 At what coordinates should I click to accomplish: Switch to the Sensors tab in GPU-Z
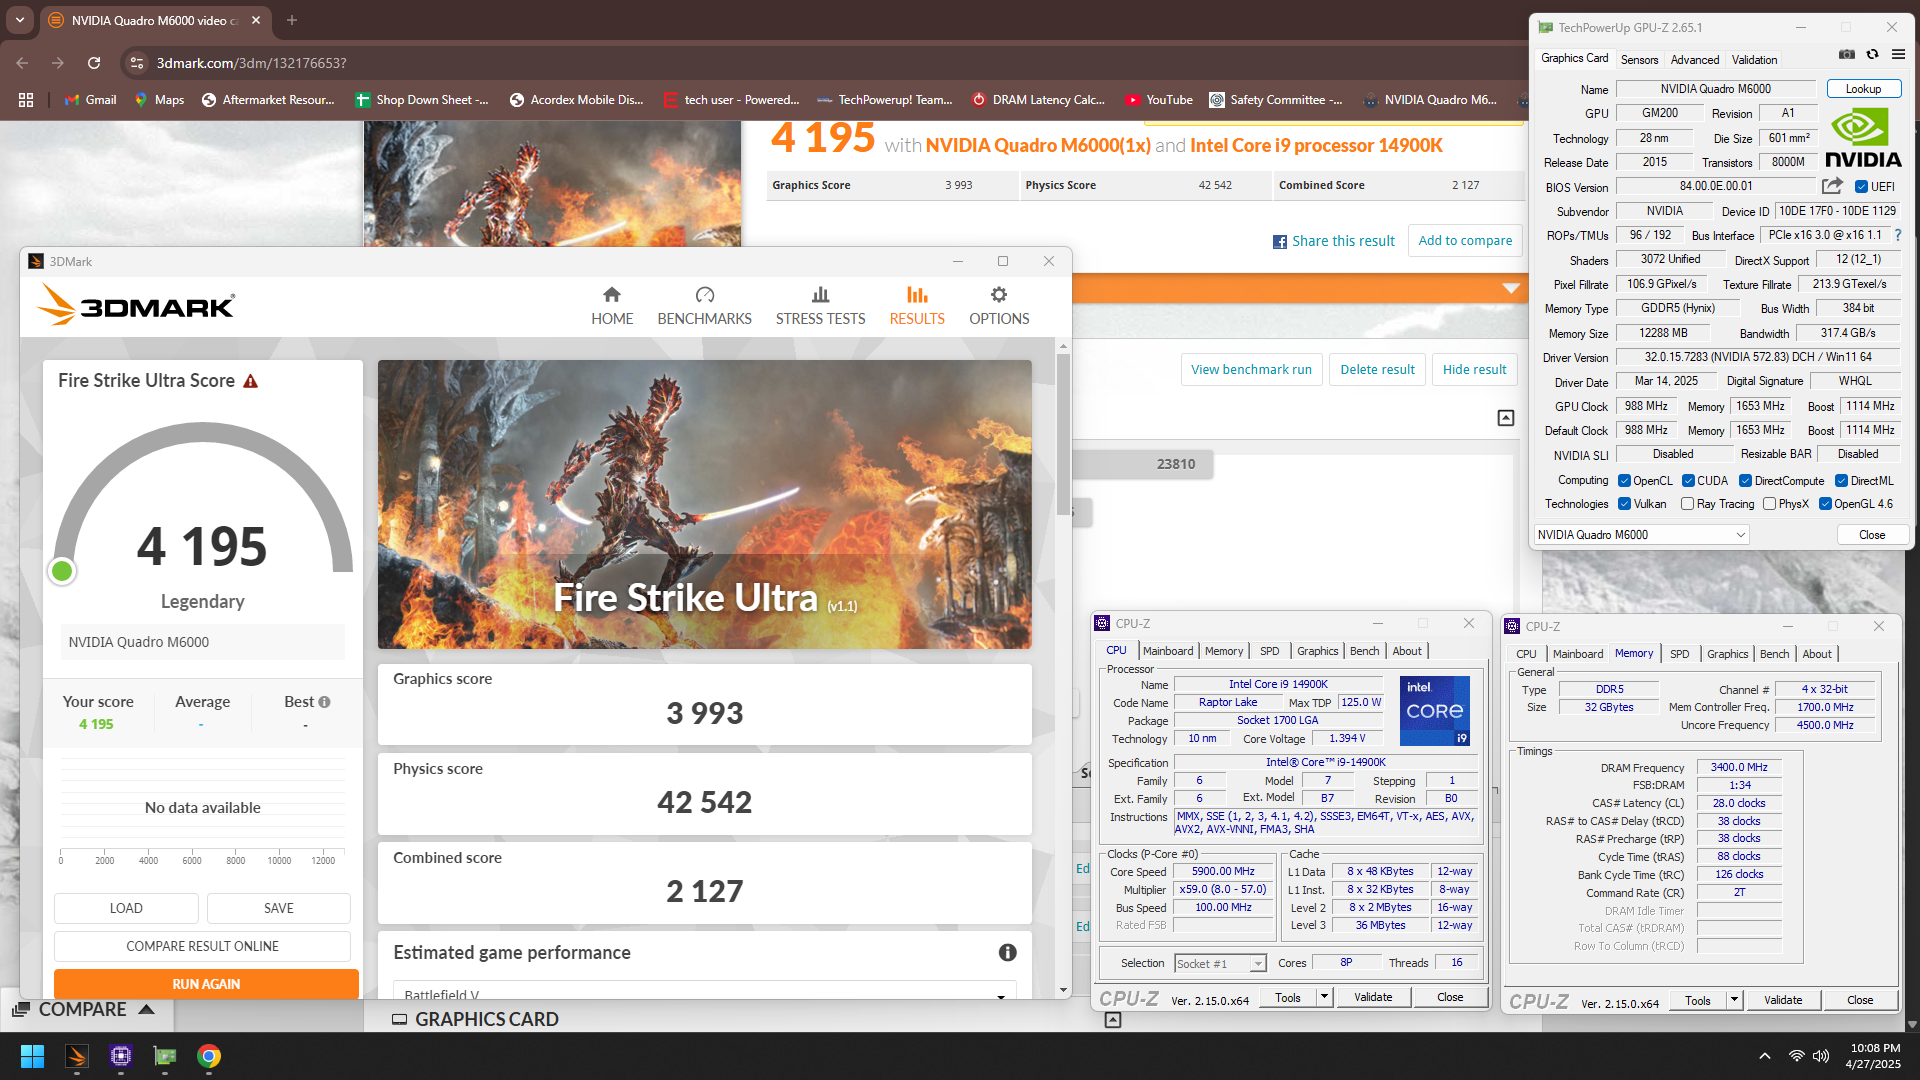click(1639, 60)
